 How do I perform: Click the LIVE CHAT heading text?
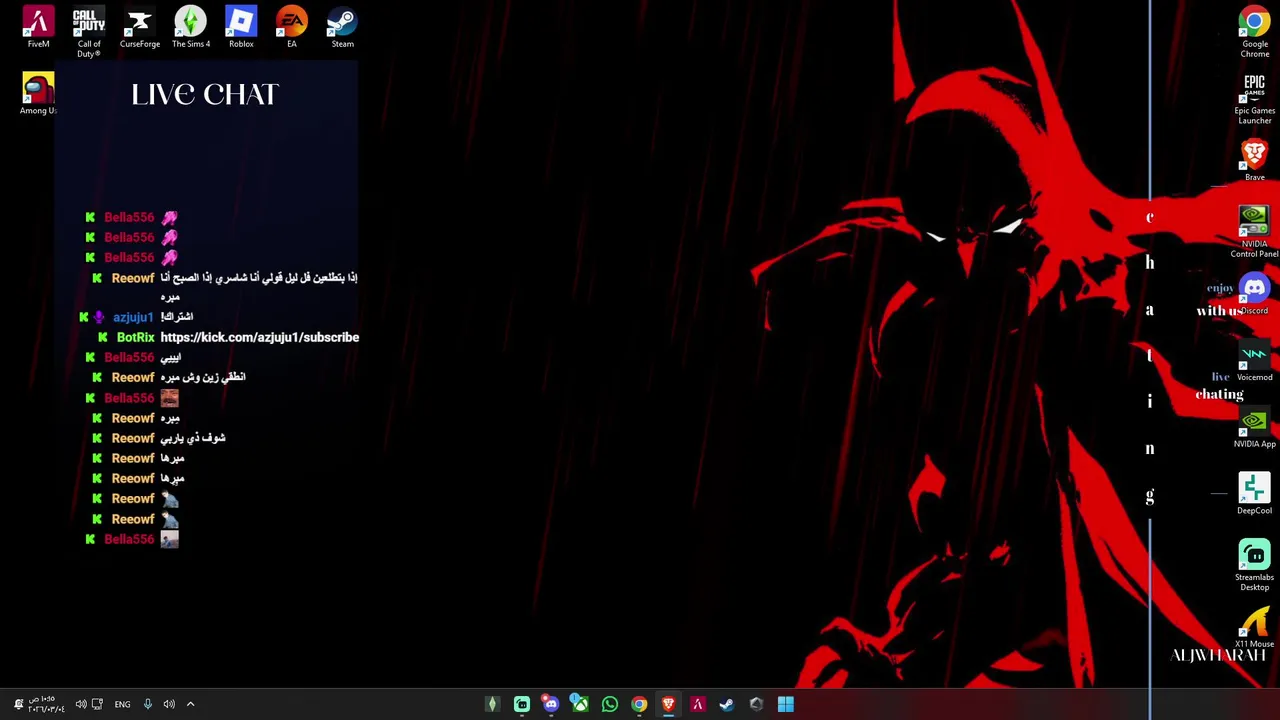pyautogui.click(x=205, y=94)
